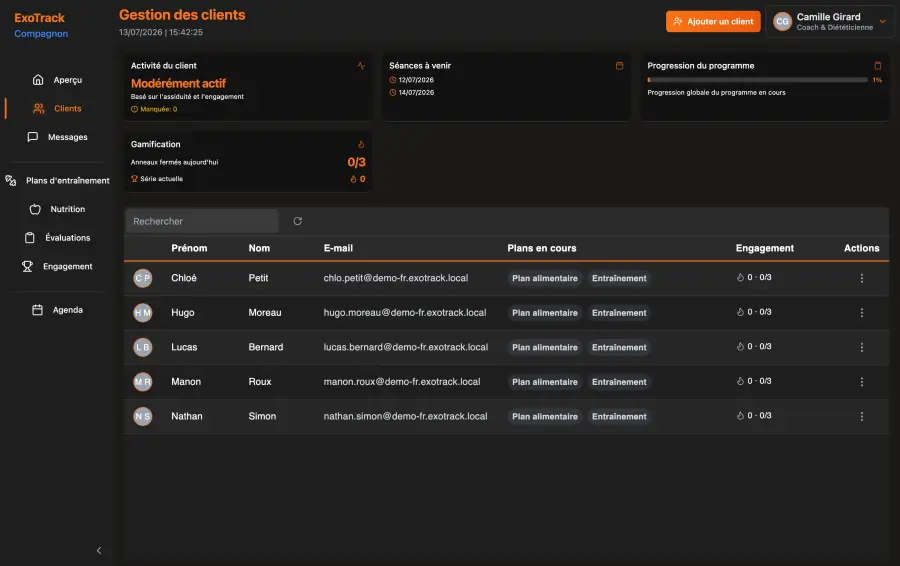Open actions menu for Hugo Moreau
The image size is (900, 566).
[862, 313]
